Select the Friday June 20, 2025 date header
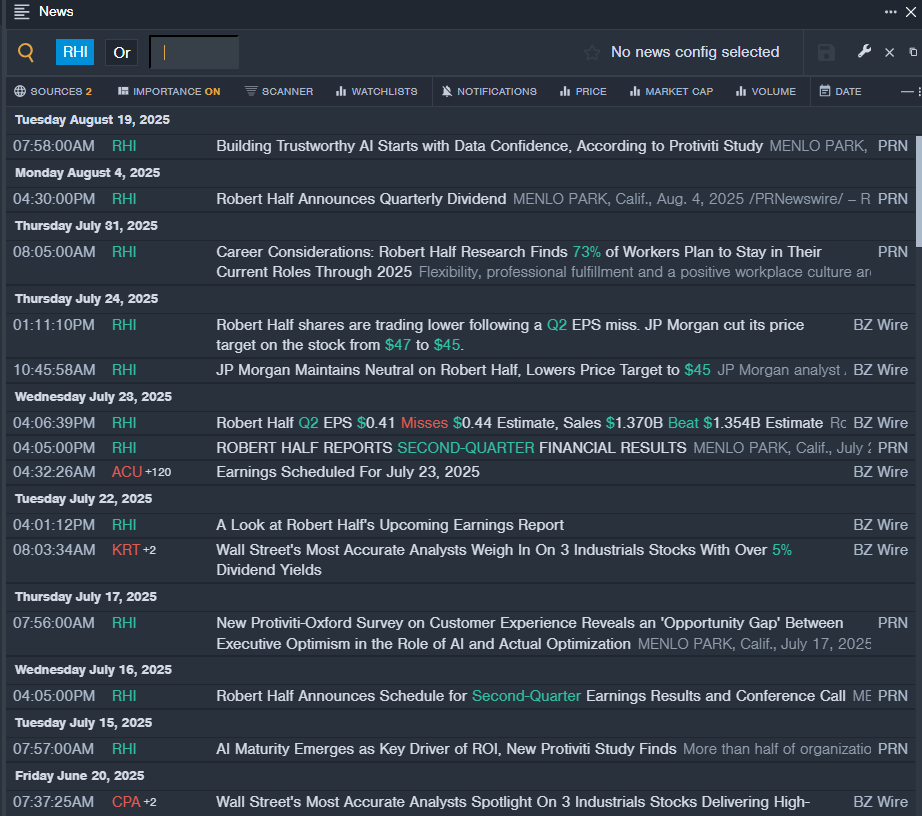This screenshot has height=816, width=922. click(79, 776)
